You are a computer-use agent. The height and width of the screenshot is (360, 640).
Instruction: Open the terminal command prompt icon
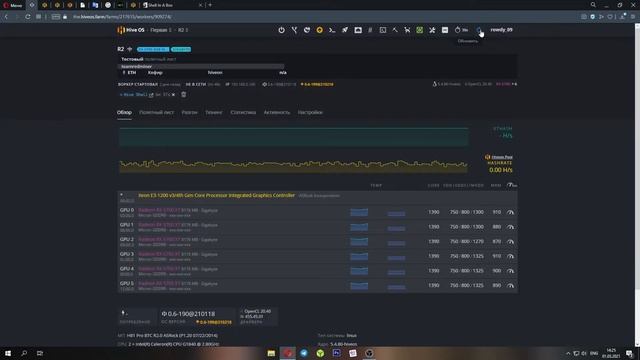(x=332, y=30)
